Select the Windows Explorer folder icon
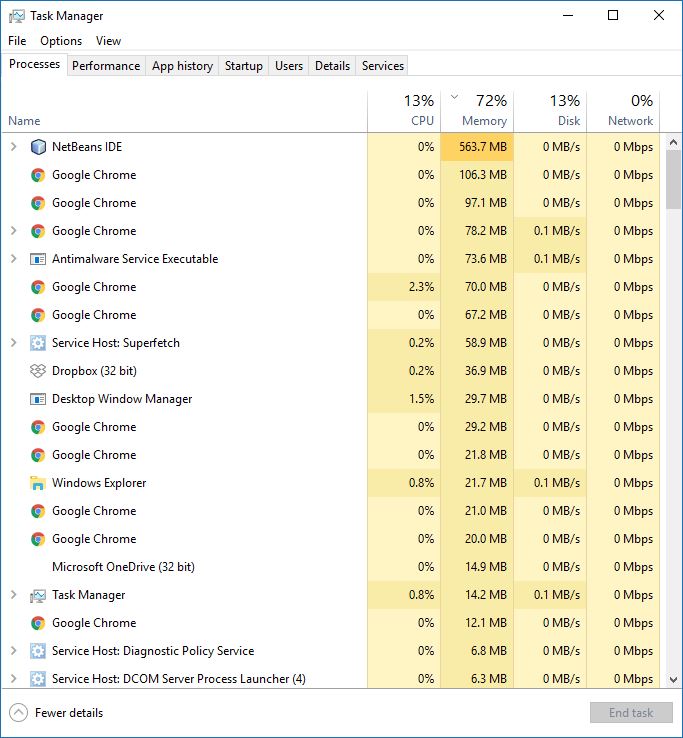This screenshot has width=683, height=738. pyautogui.click(x=38, y=483)
